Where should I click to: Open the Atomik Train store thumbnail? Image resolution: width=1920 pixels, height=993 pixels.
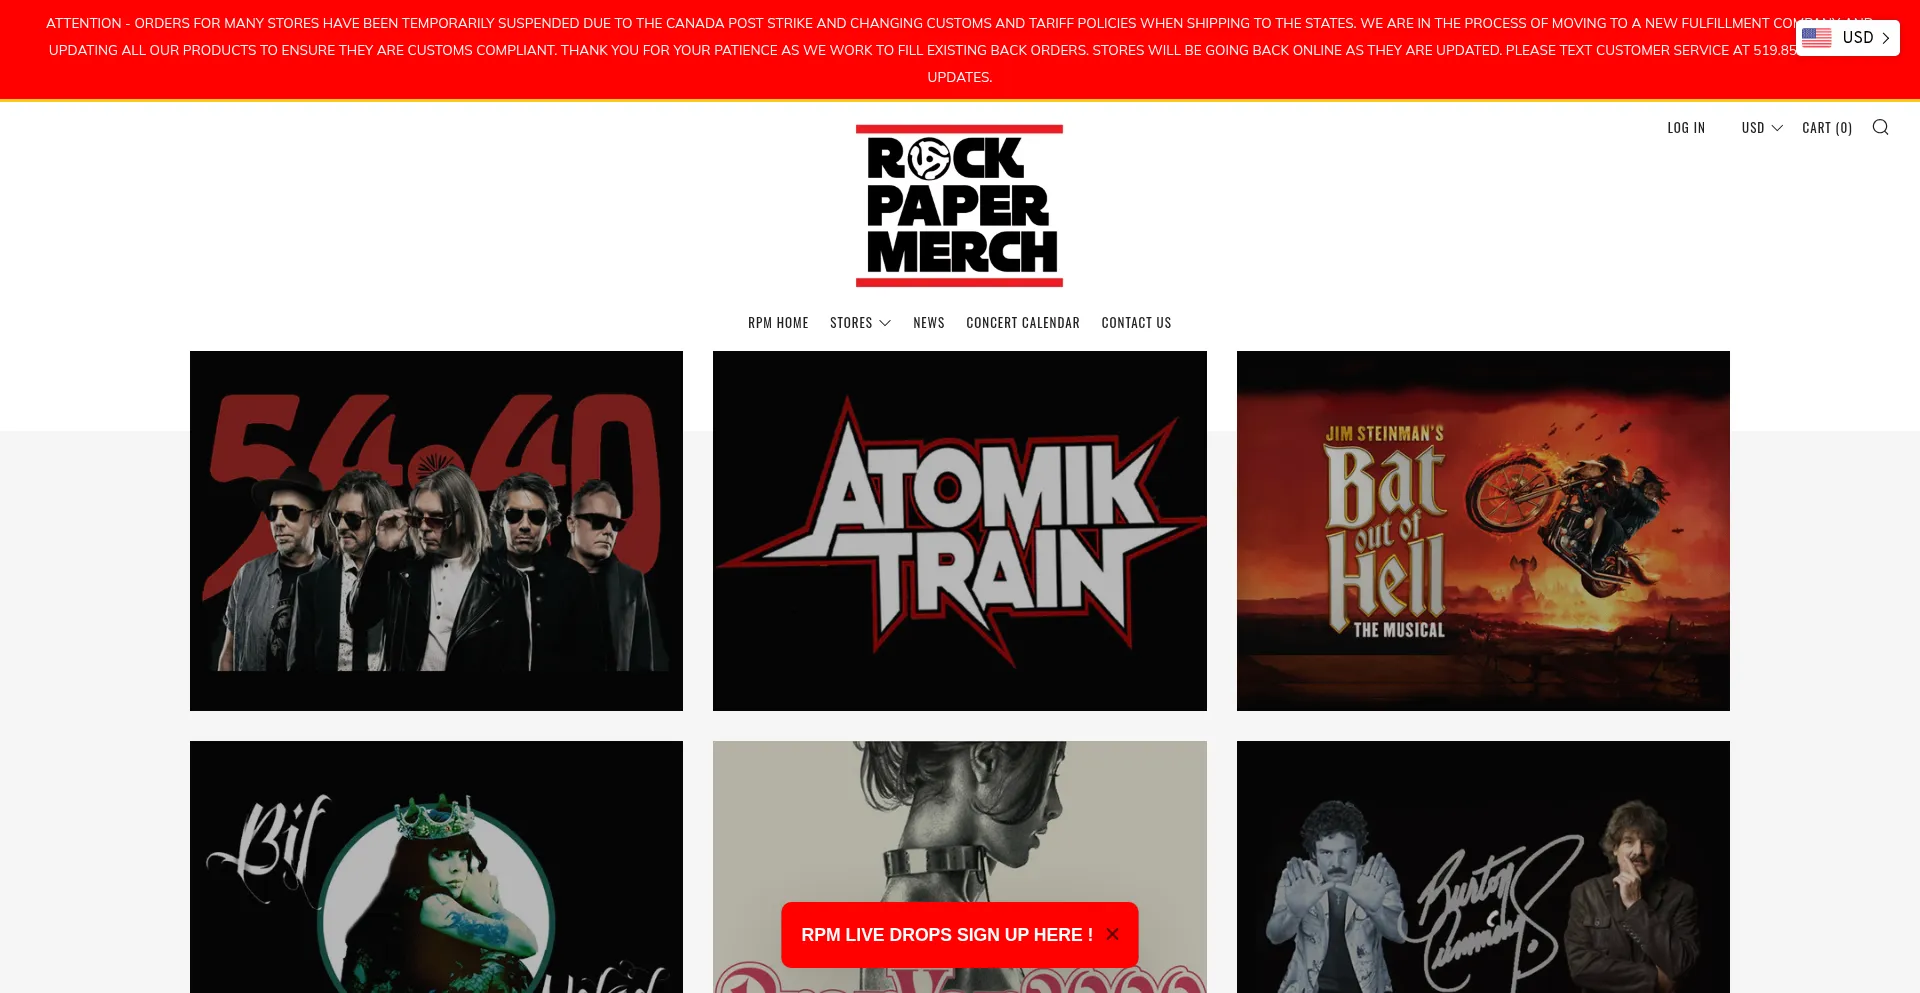point(959,531)
